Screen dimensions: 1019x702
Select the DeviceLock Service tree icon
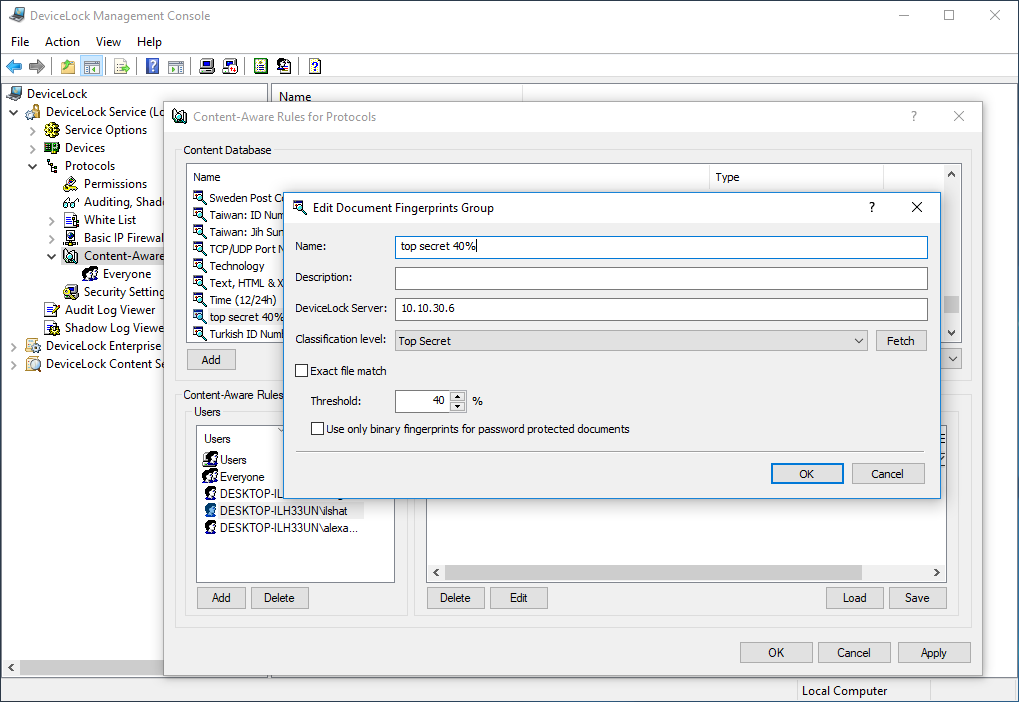pos(32,112)
